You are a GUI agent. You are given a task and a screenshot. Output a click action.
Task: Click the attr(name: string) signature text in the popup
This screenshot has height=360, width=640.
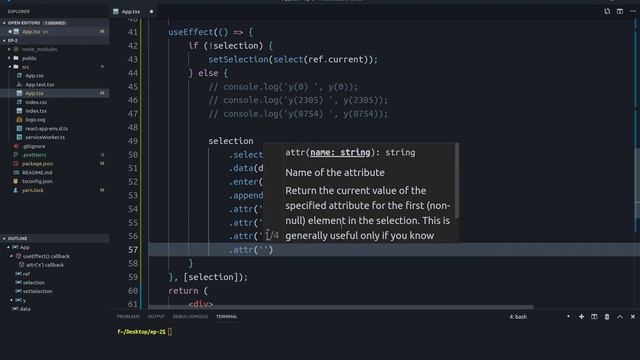(350, 153)
